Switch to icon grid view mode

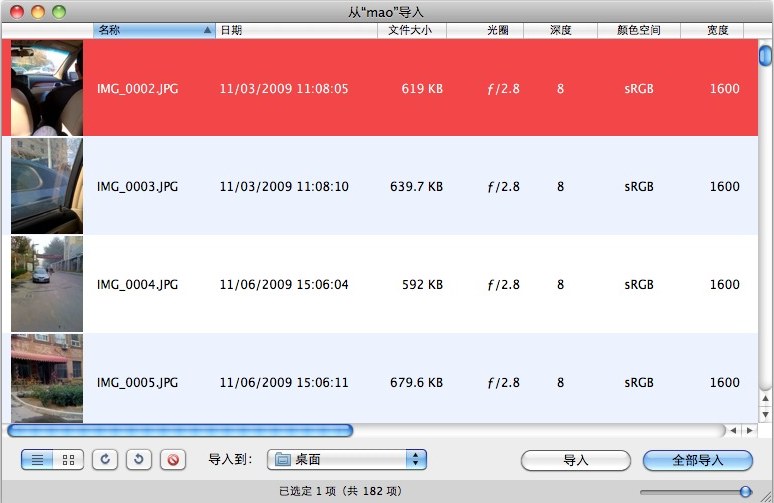click(69, 460)
